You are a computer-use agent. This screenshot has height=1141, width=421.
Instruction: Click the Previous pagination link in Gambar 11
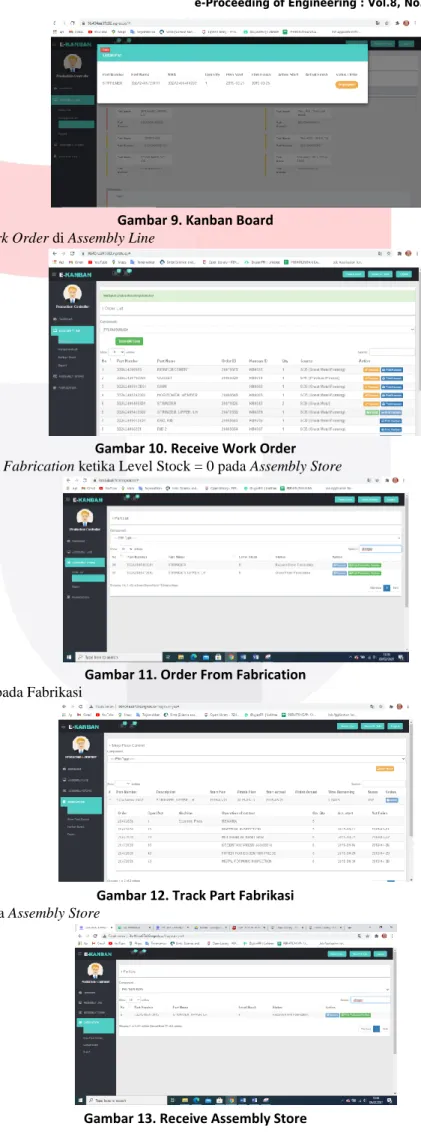374,588
